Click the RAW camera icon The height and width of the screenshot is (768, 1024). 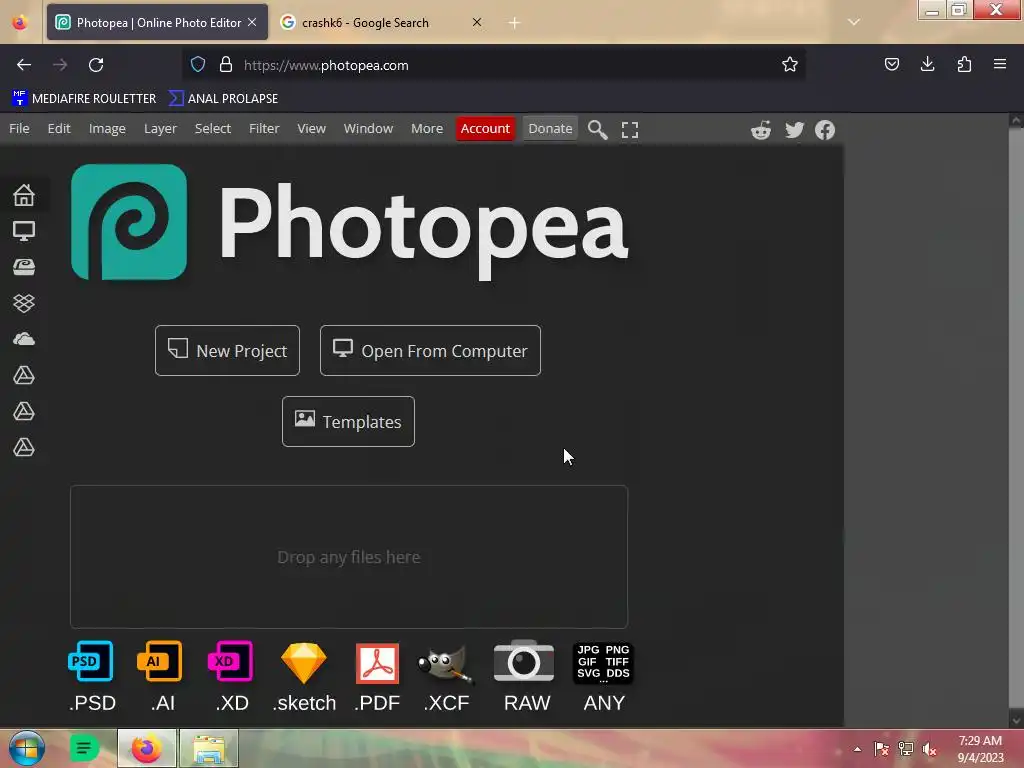pyautogui.click(x=524, y=661)
